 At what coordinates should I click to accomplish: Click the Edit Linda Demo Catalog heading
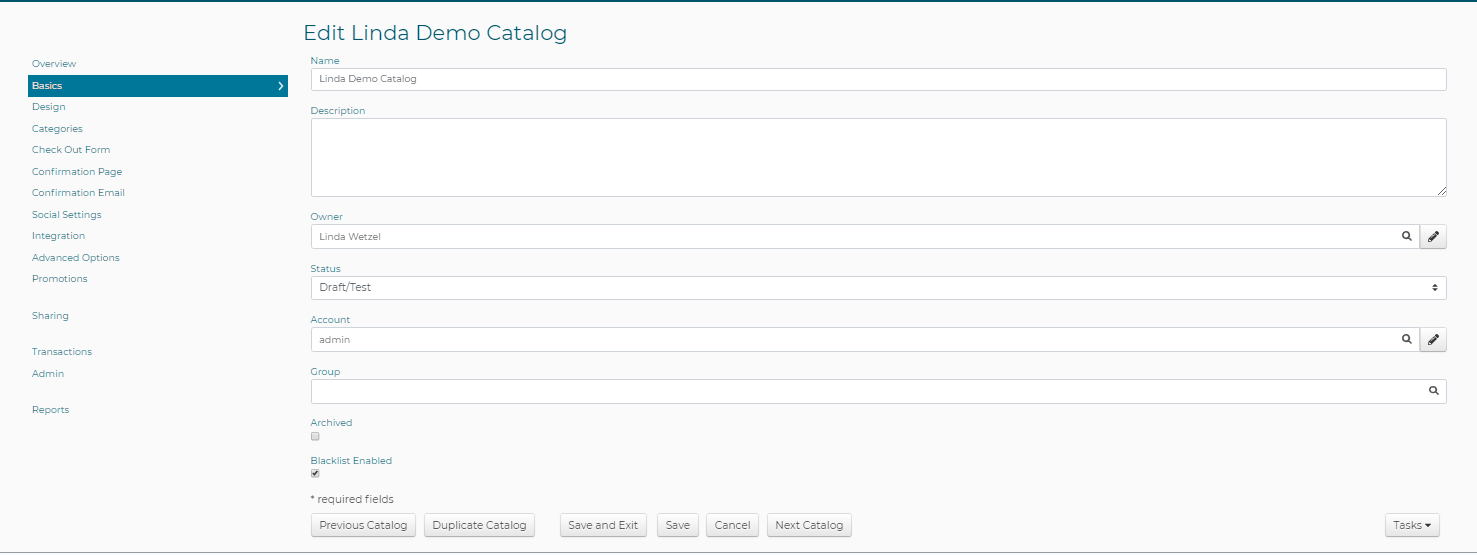coord(435,33)
